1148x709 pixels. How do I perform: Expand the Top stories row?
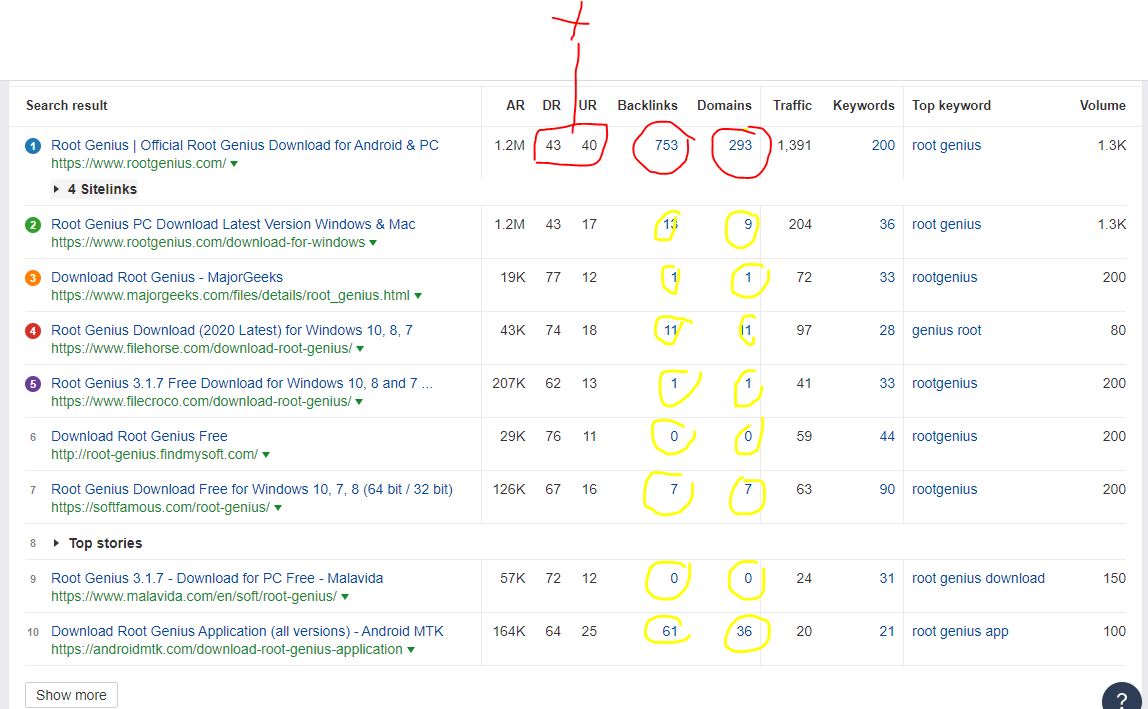97,543
